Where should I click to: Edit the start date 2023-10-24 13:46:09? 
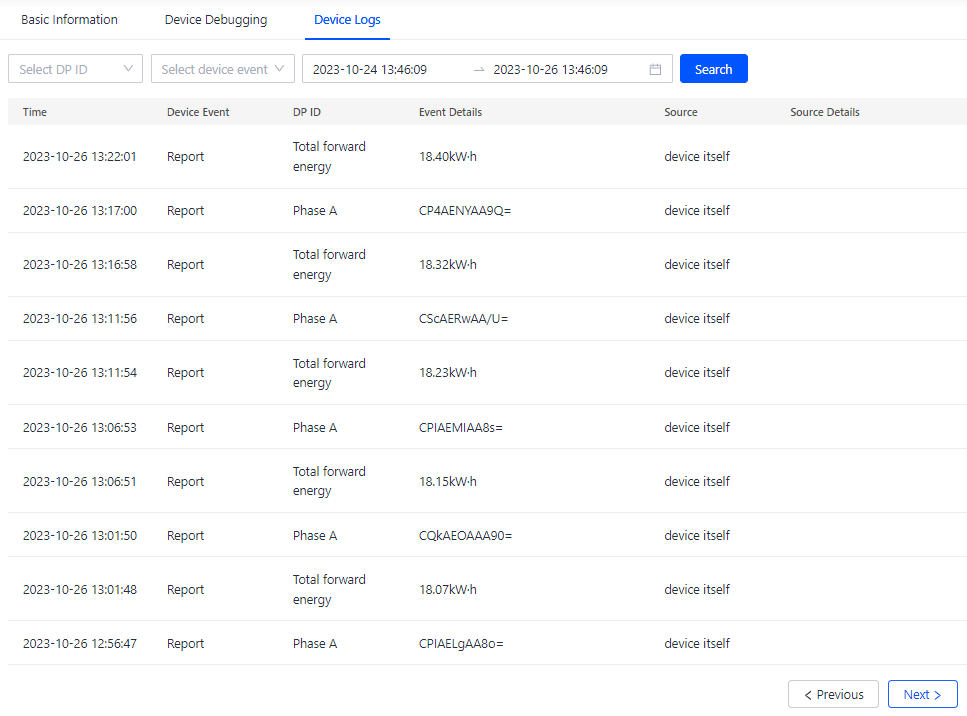point(370,70)
